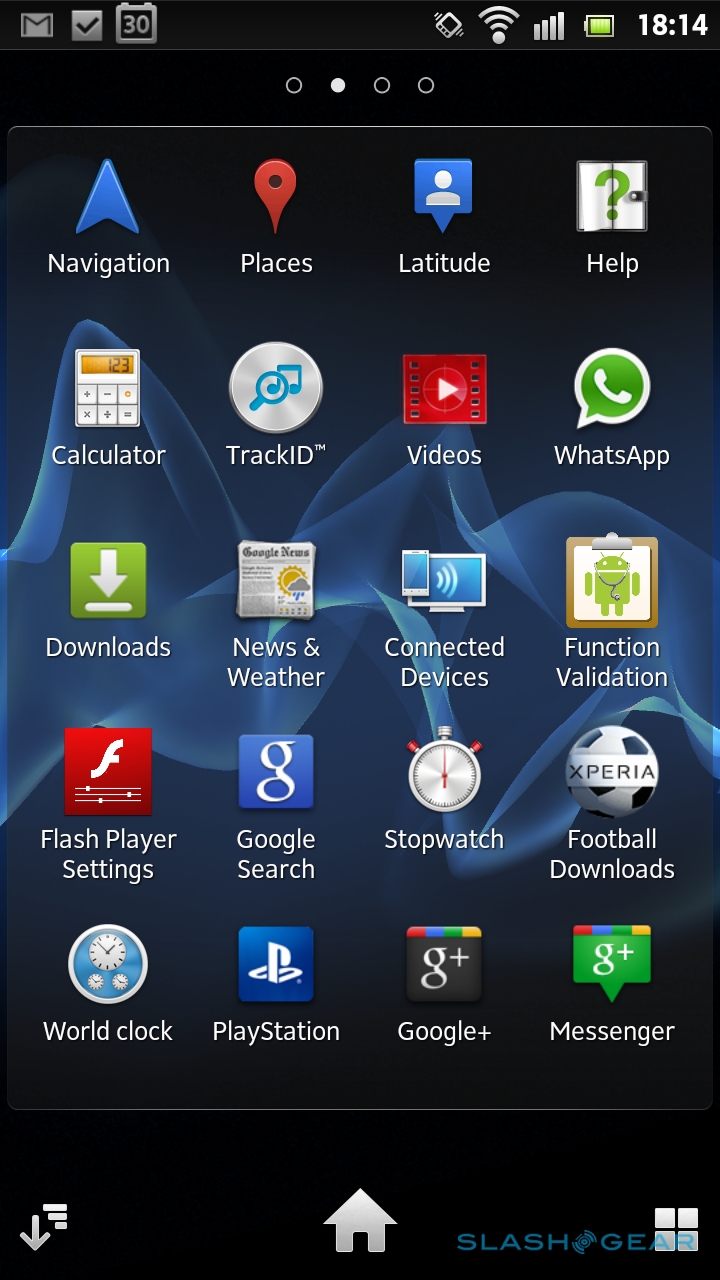Tap the cellular signal bars icon
The height and width of the screenshot is (1280, 720).
[549, 25]
